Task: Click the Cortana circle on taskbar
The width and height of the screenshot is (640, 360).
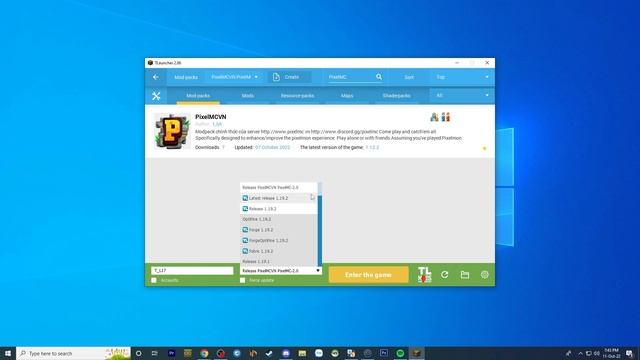Action: (x=138, y=353)
